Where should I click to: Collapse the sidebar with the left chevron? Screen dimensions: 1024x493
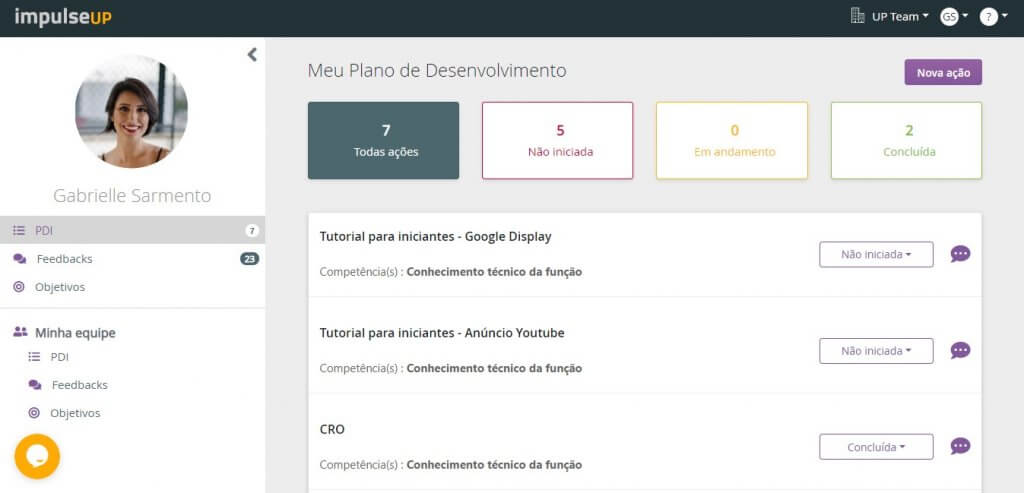click(x=252, y=55)
